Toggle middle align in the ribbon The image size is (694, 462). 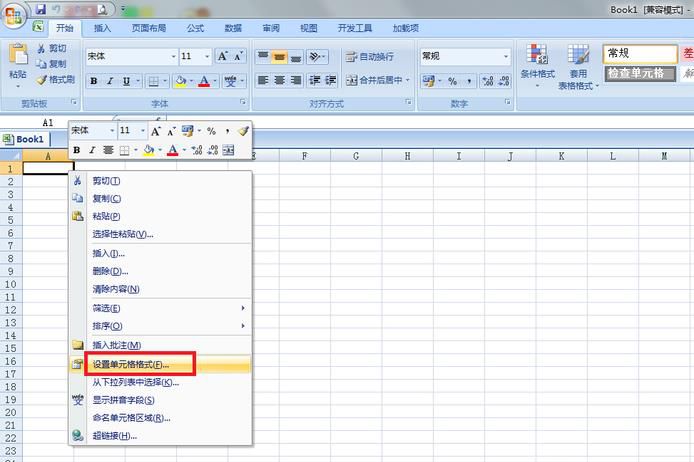279,57
